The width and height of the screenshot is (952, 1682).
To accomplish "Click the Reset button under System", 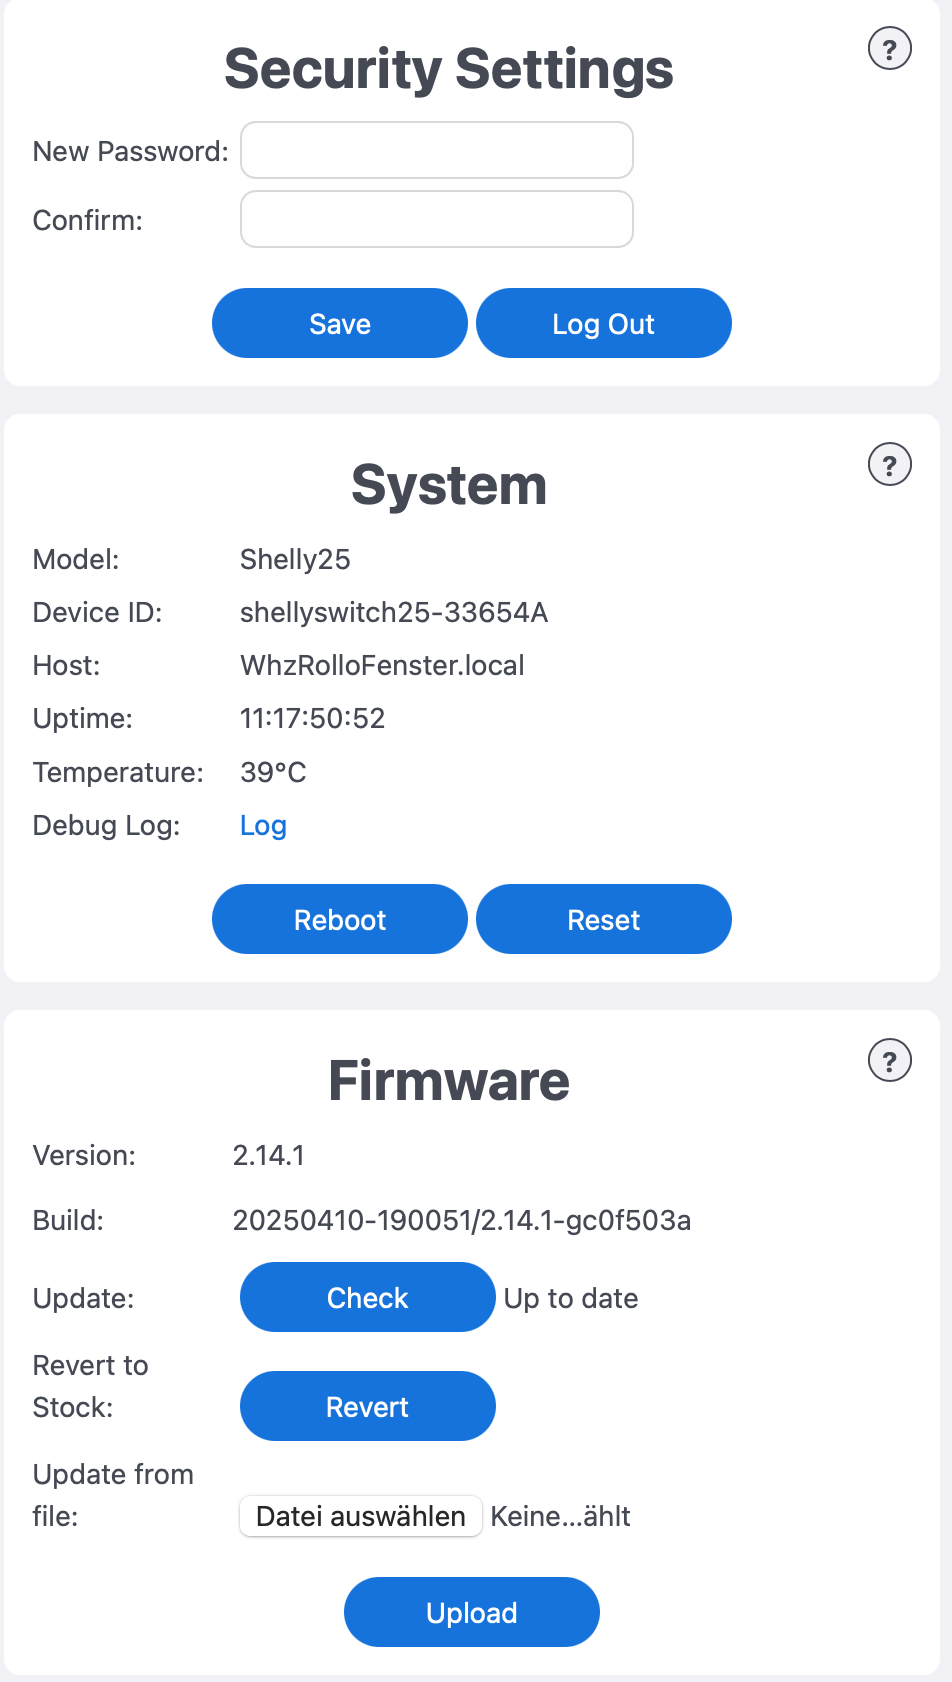I will (603, 920).
